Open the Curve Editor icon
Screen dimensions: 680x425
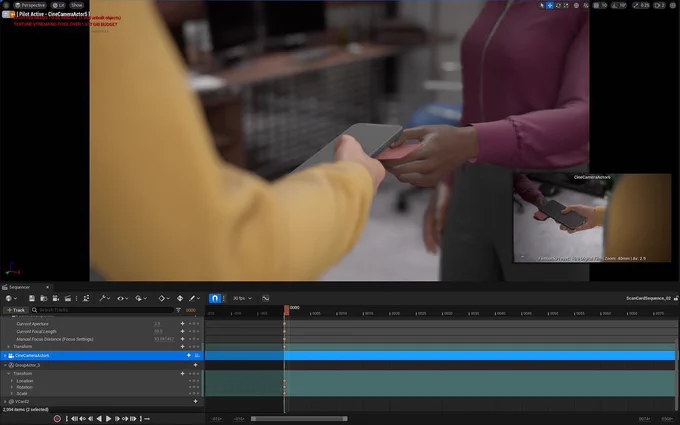tap(265, 298)
